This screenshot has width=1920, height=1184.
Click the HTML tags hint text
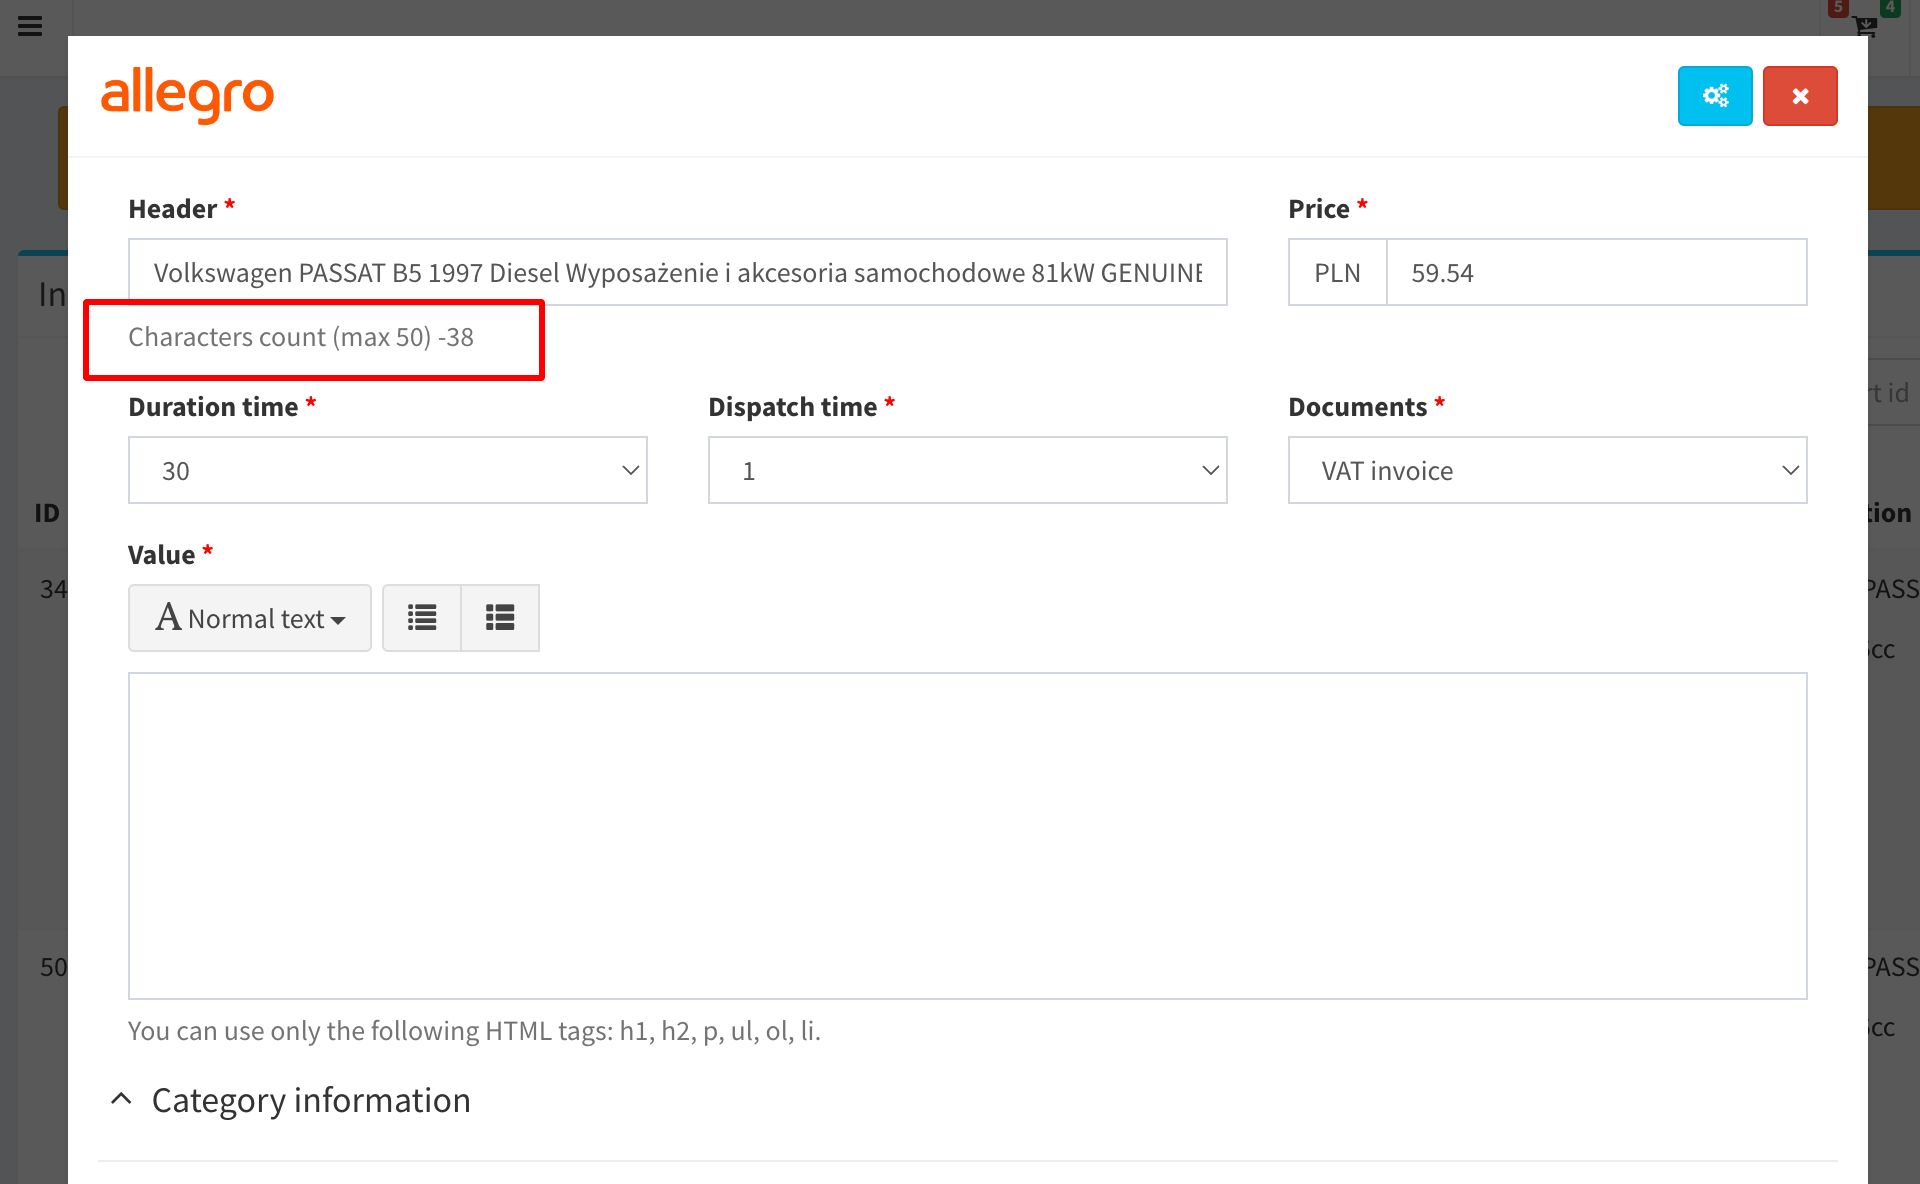[x=474, y=1031]
